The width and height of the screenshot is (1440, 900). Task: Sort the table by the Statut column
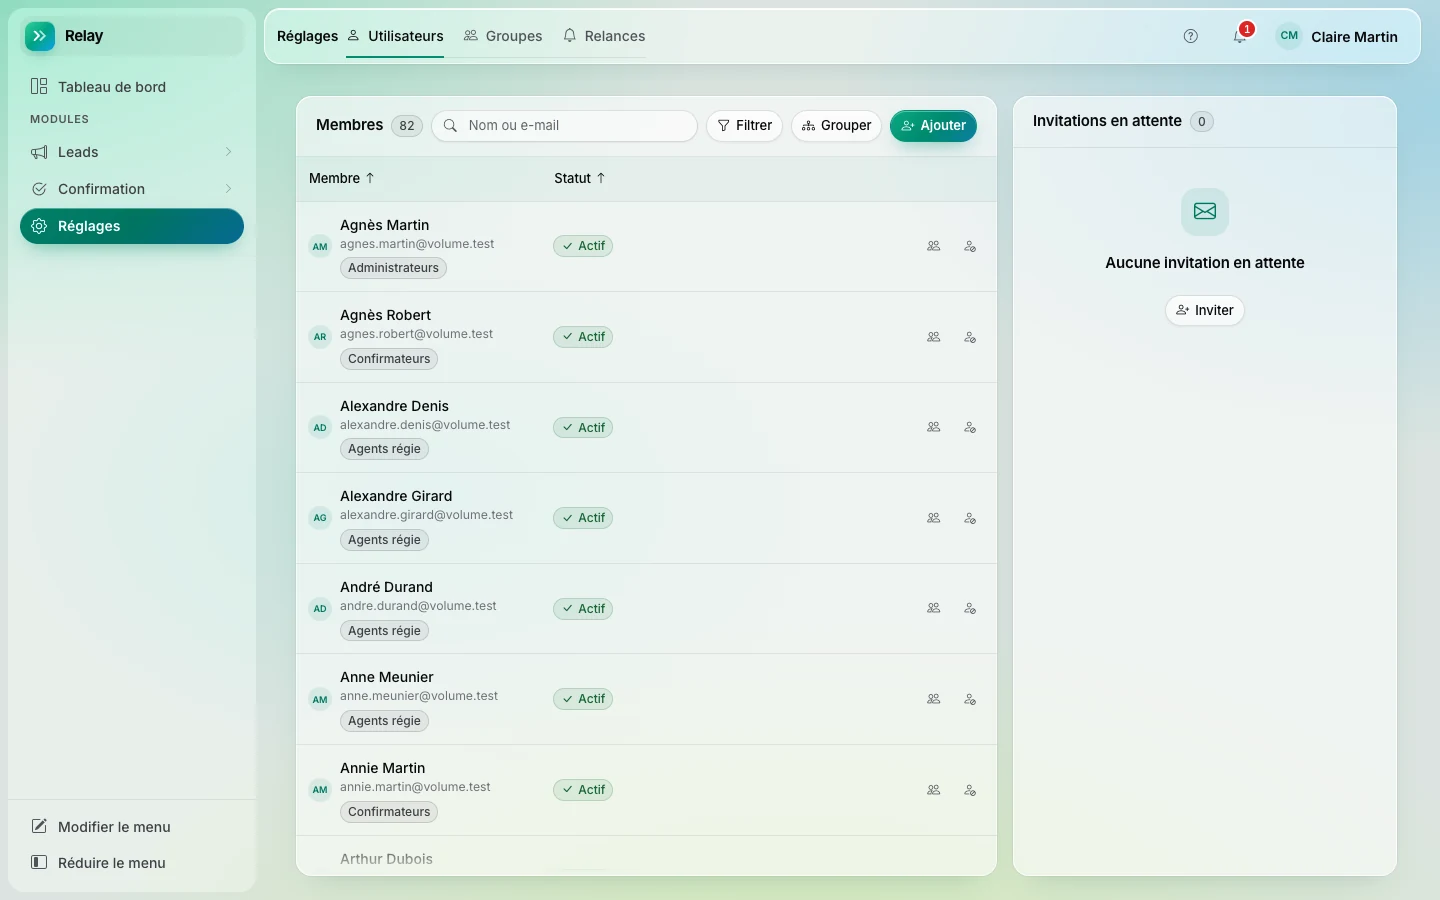(580, 178)
